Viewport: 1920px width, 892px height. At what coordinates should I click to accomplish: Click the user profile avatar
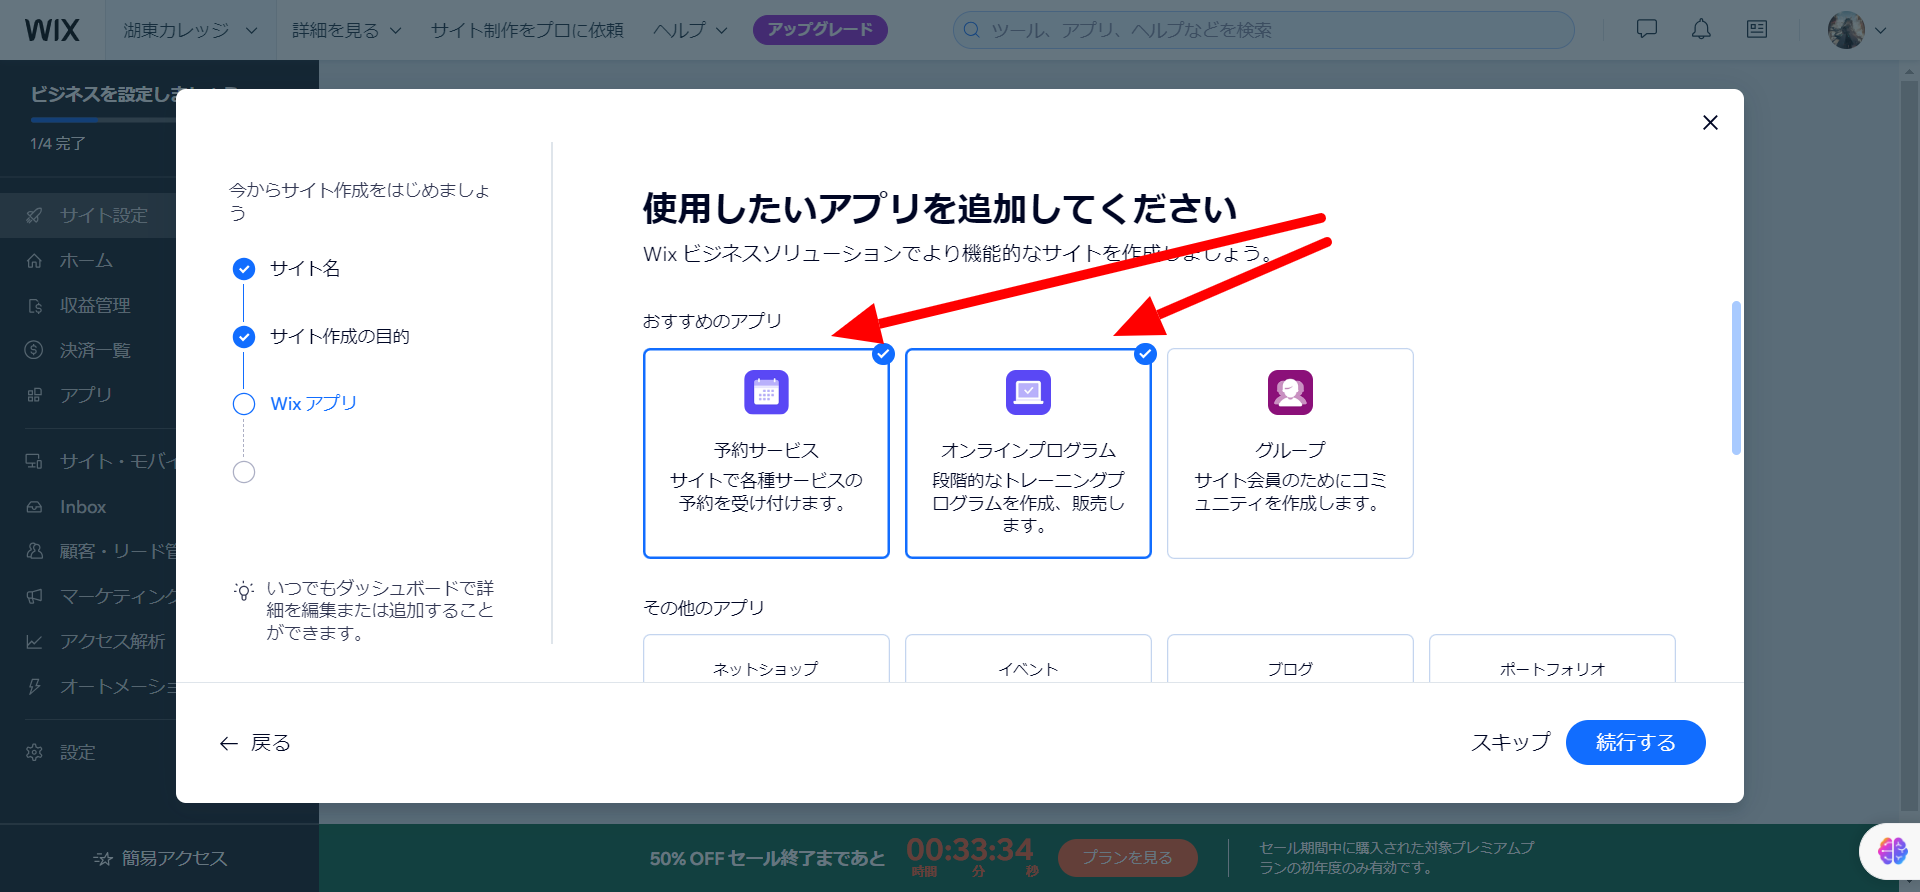1846,30
